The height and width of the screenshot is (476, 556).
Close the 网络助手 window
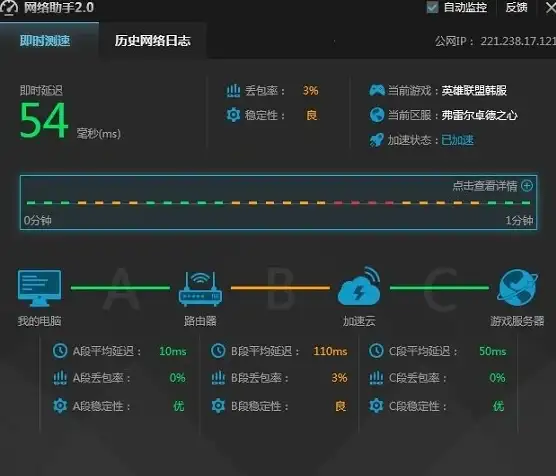coord(551,7)
